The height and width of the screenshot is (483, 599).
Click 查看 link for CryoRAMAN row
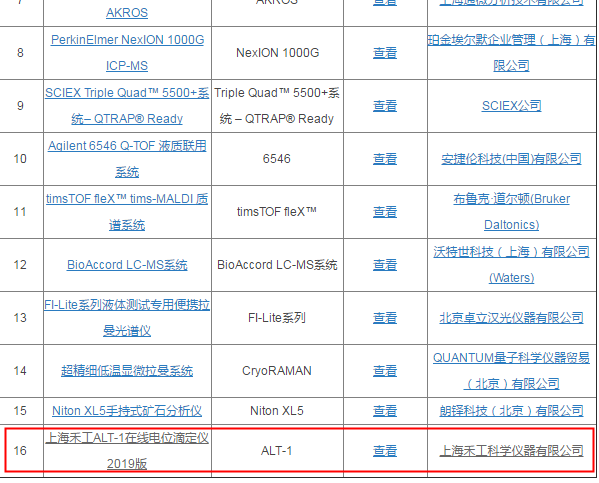(385, 371)
